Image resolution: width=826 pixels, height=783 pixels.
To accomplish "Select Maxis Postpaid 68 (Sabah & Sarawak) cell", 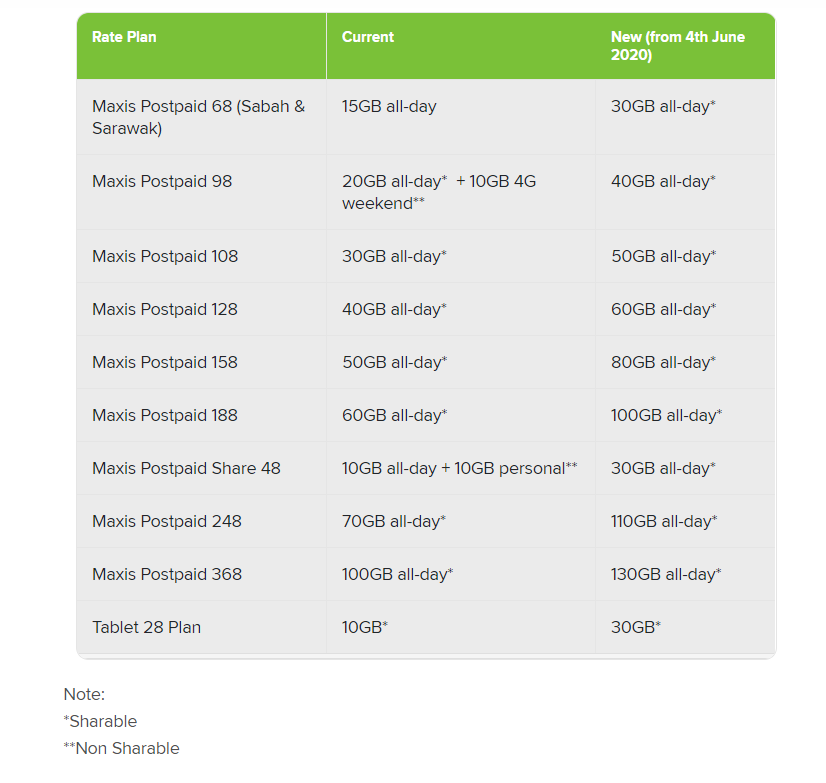I will click(198, 117).
